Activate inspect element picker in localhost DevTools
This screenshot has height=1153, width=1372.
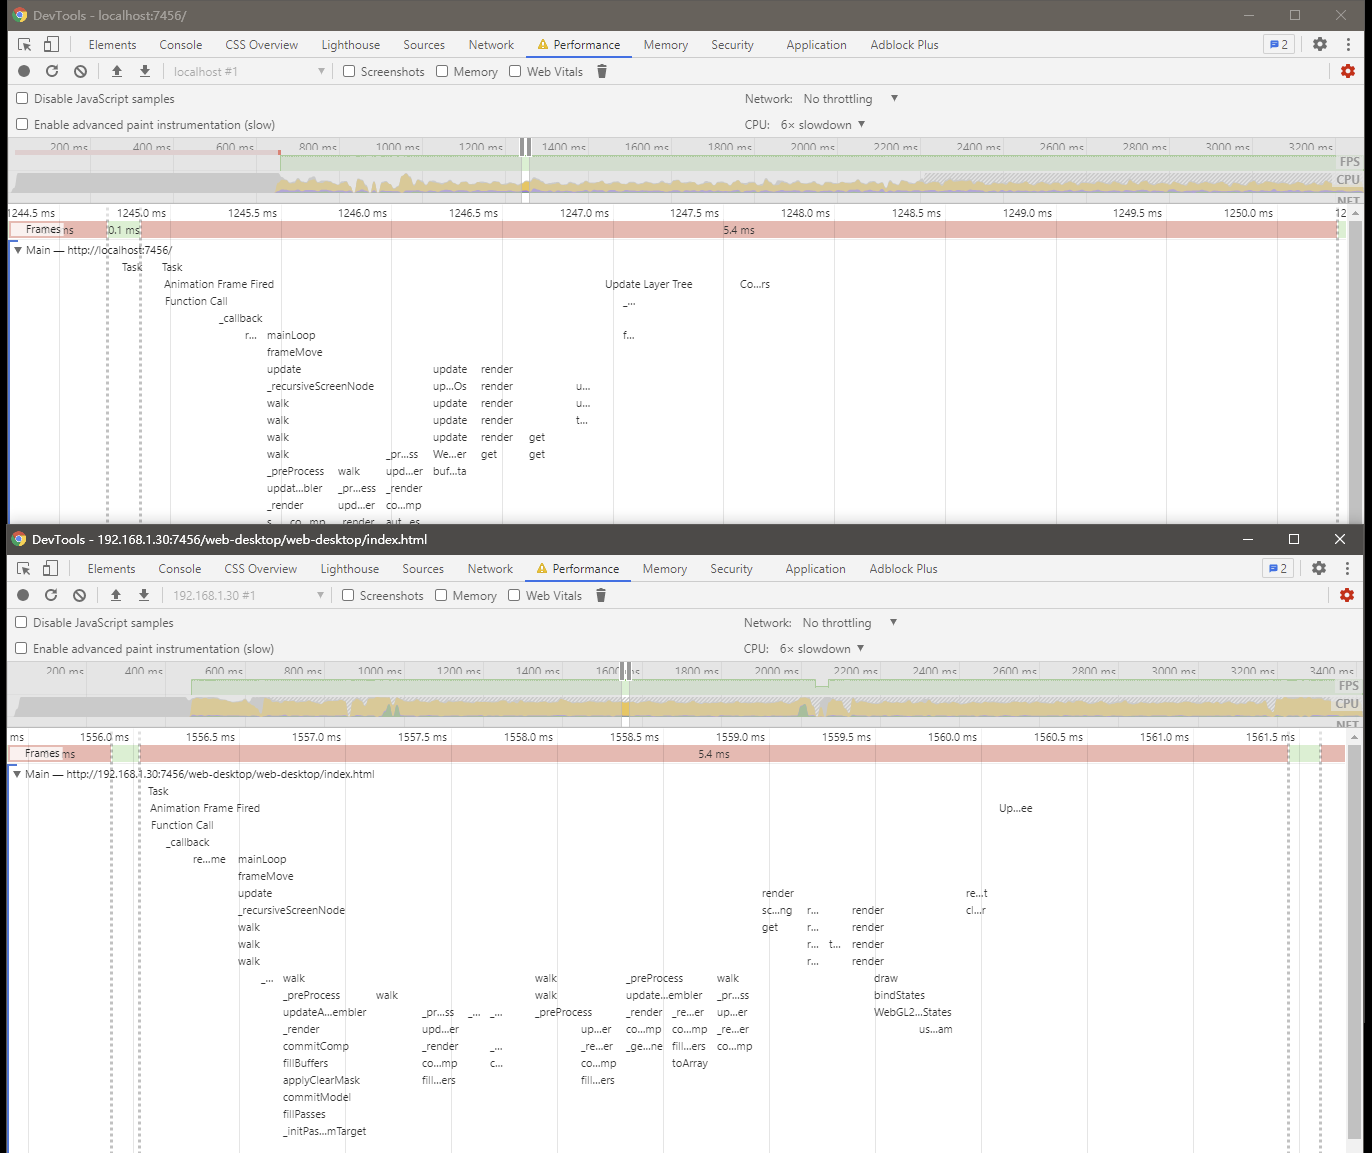(x=25, y=45)
